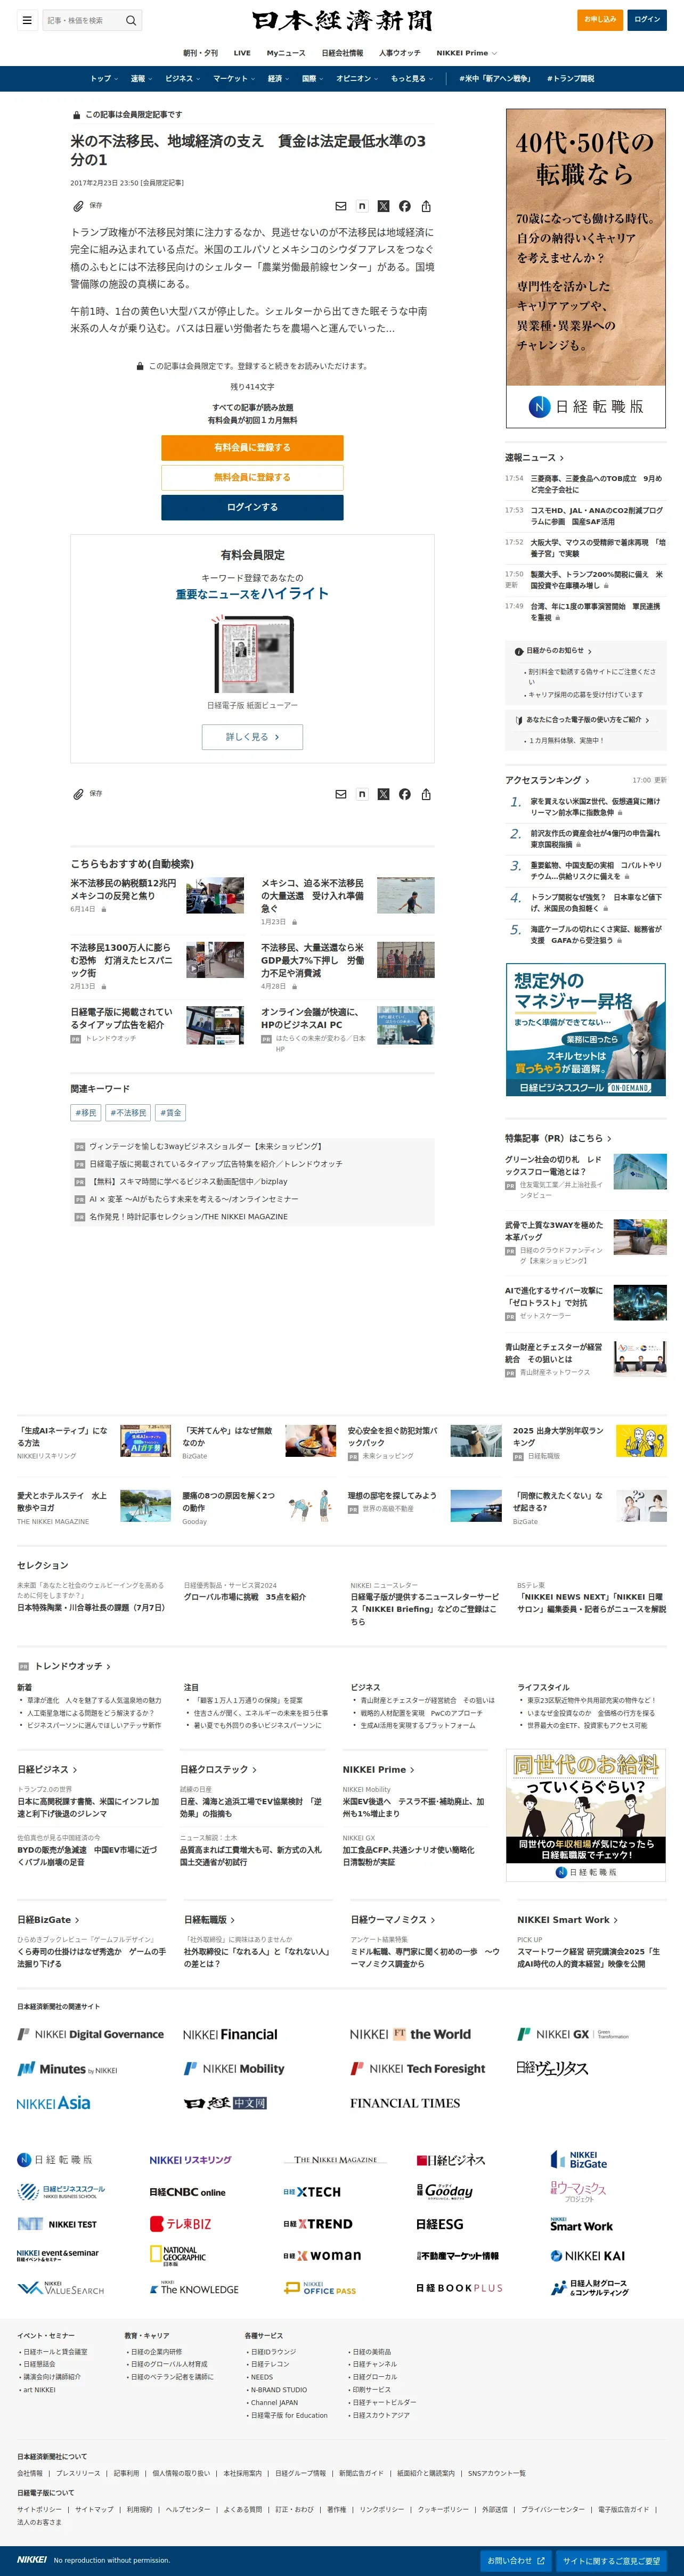Share by email icon under the article date

pyautogui.click(x=340, y=206)
